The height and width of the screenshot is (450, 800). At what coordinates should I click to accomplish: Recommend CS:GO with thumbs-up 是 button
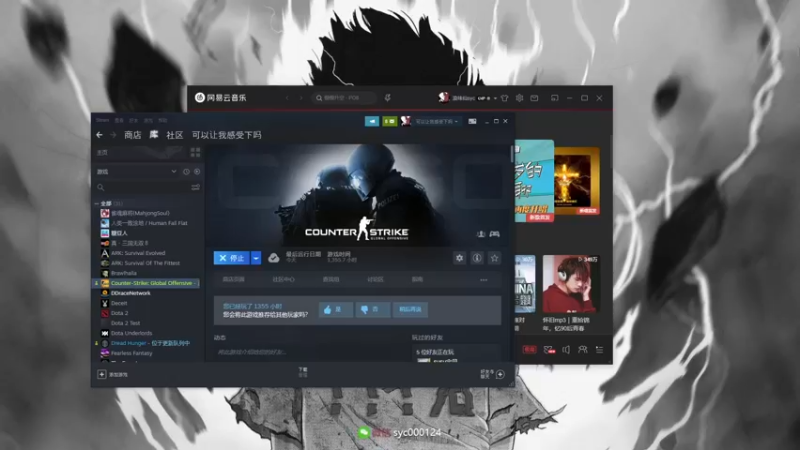pos(336,310)
